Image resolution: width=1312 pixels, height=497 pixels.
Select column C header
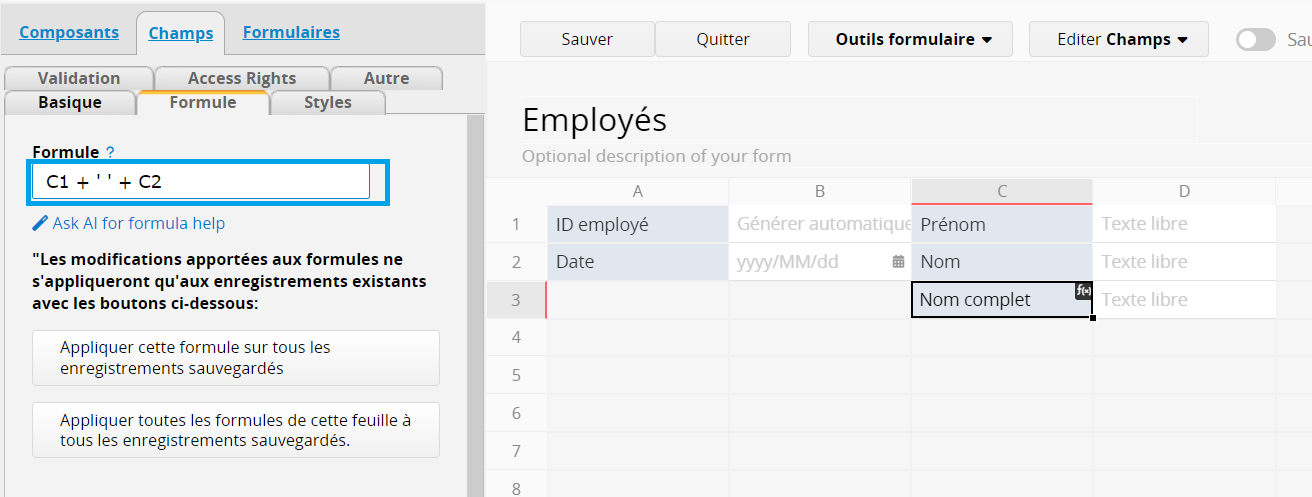click(x=1001, y=191)
